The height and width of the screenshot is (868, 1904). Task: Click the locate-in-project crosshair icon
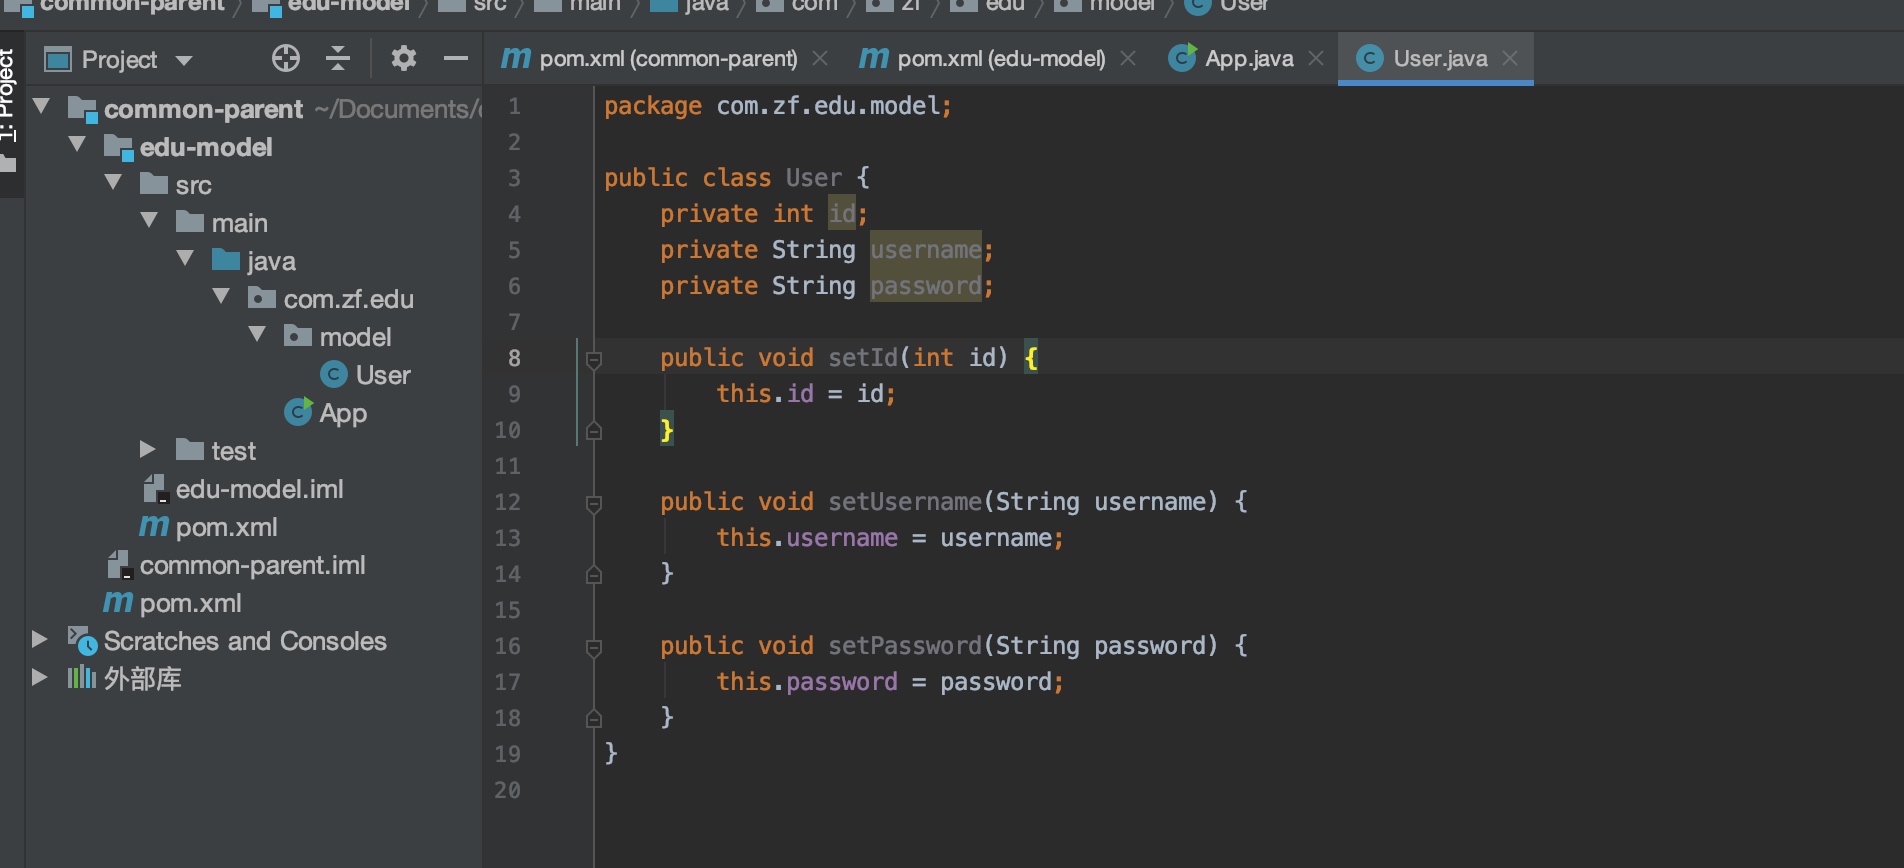[x=285, y=59]
